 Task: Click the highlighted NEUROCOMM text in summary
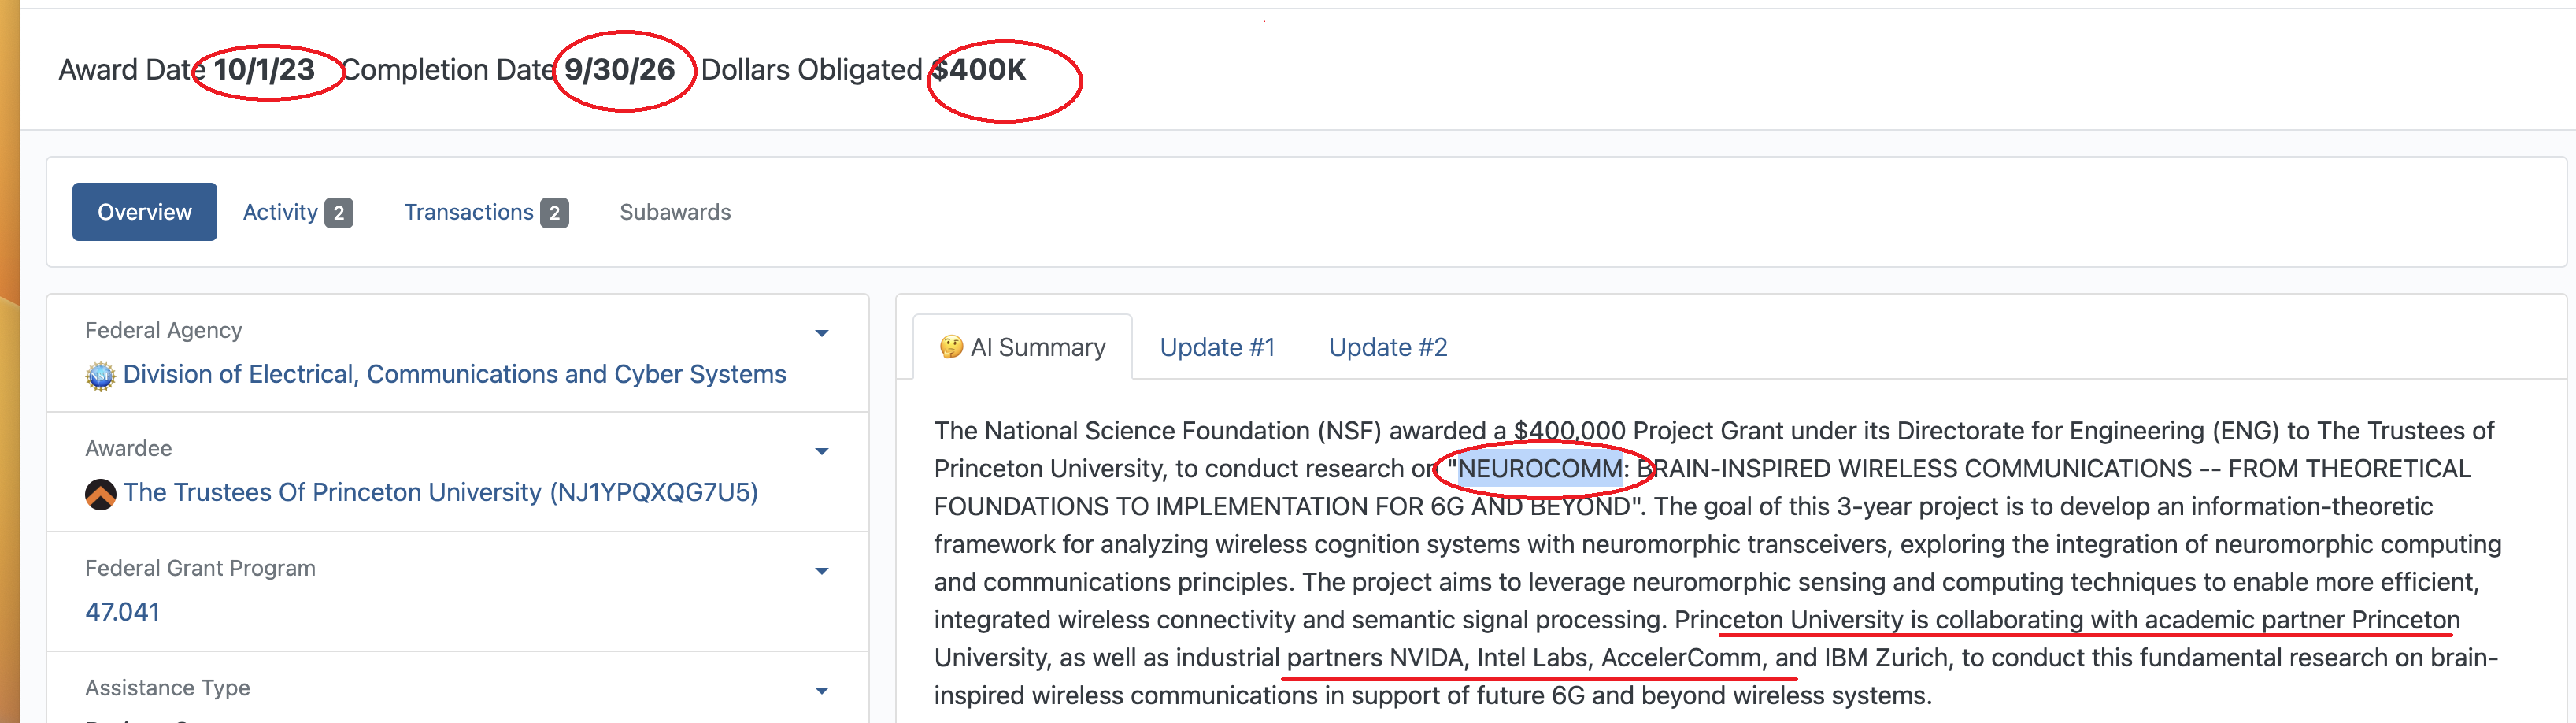point(1539,468)
